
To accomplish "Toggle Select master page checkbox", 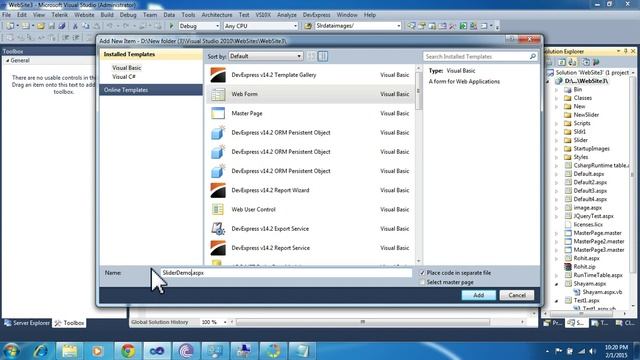I will point(422,282).
